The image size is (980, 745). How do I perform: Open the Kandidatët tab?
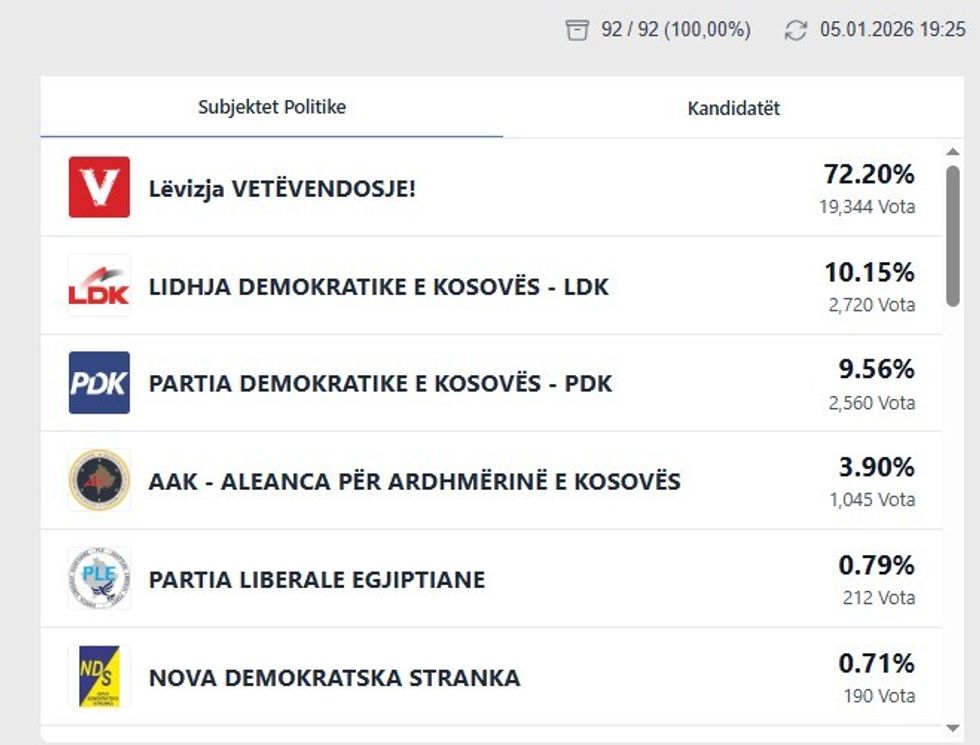733,109
